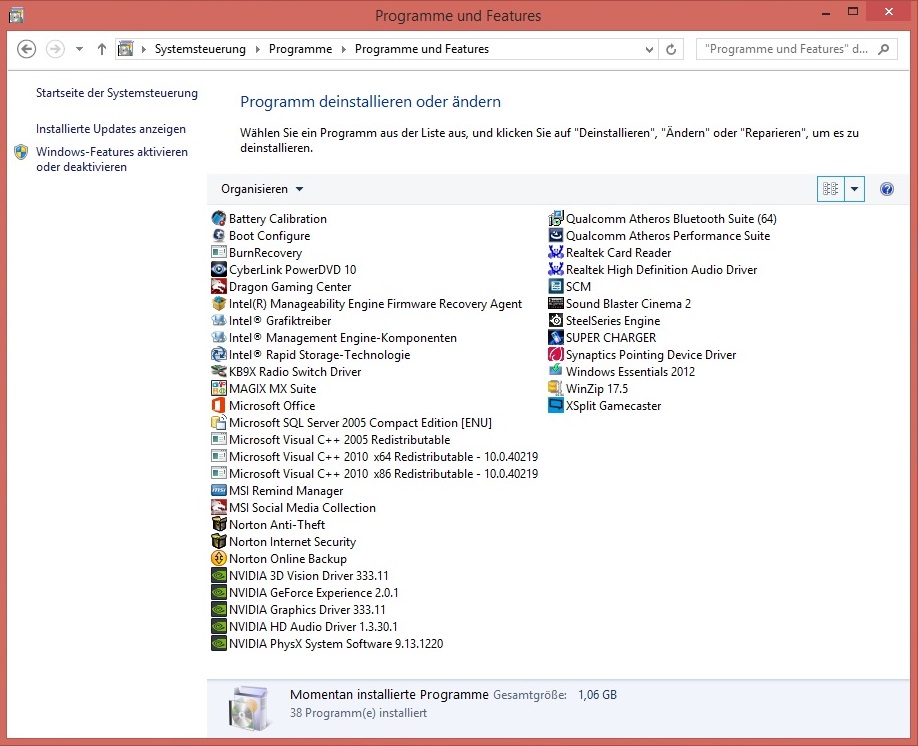Select BurnRecovery entry
The width and height of the screenshot is (918, 746).
[x=257, y=252]
